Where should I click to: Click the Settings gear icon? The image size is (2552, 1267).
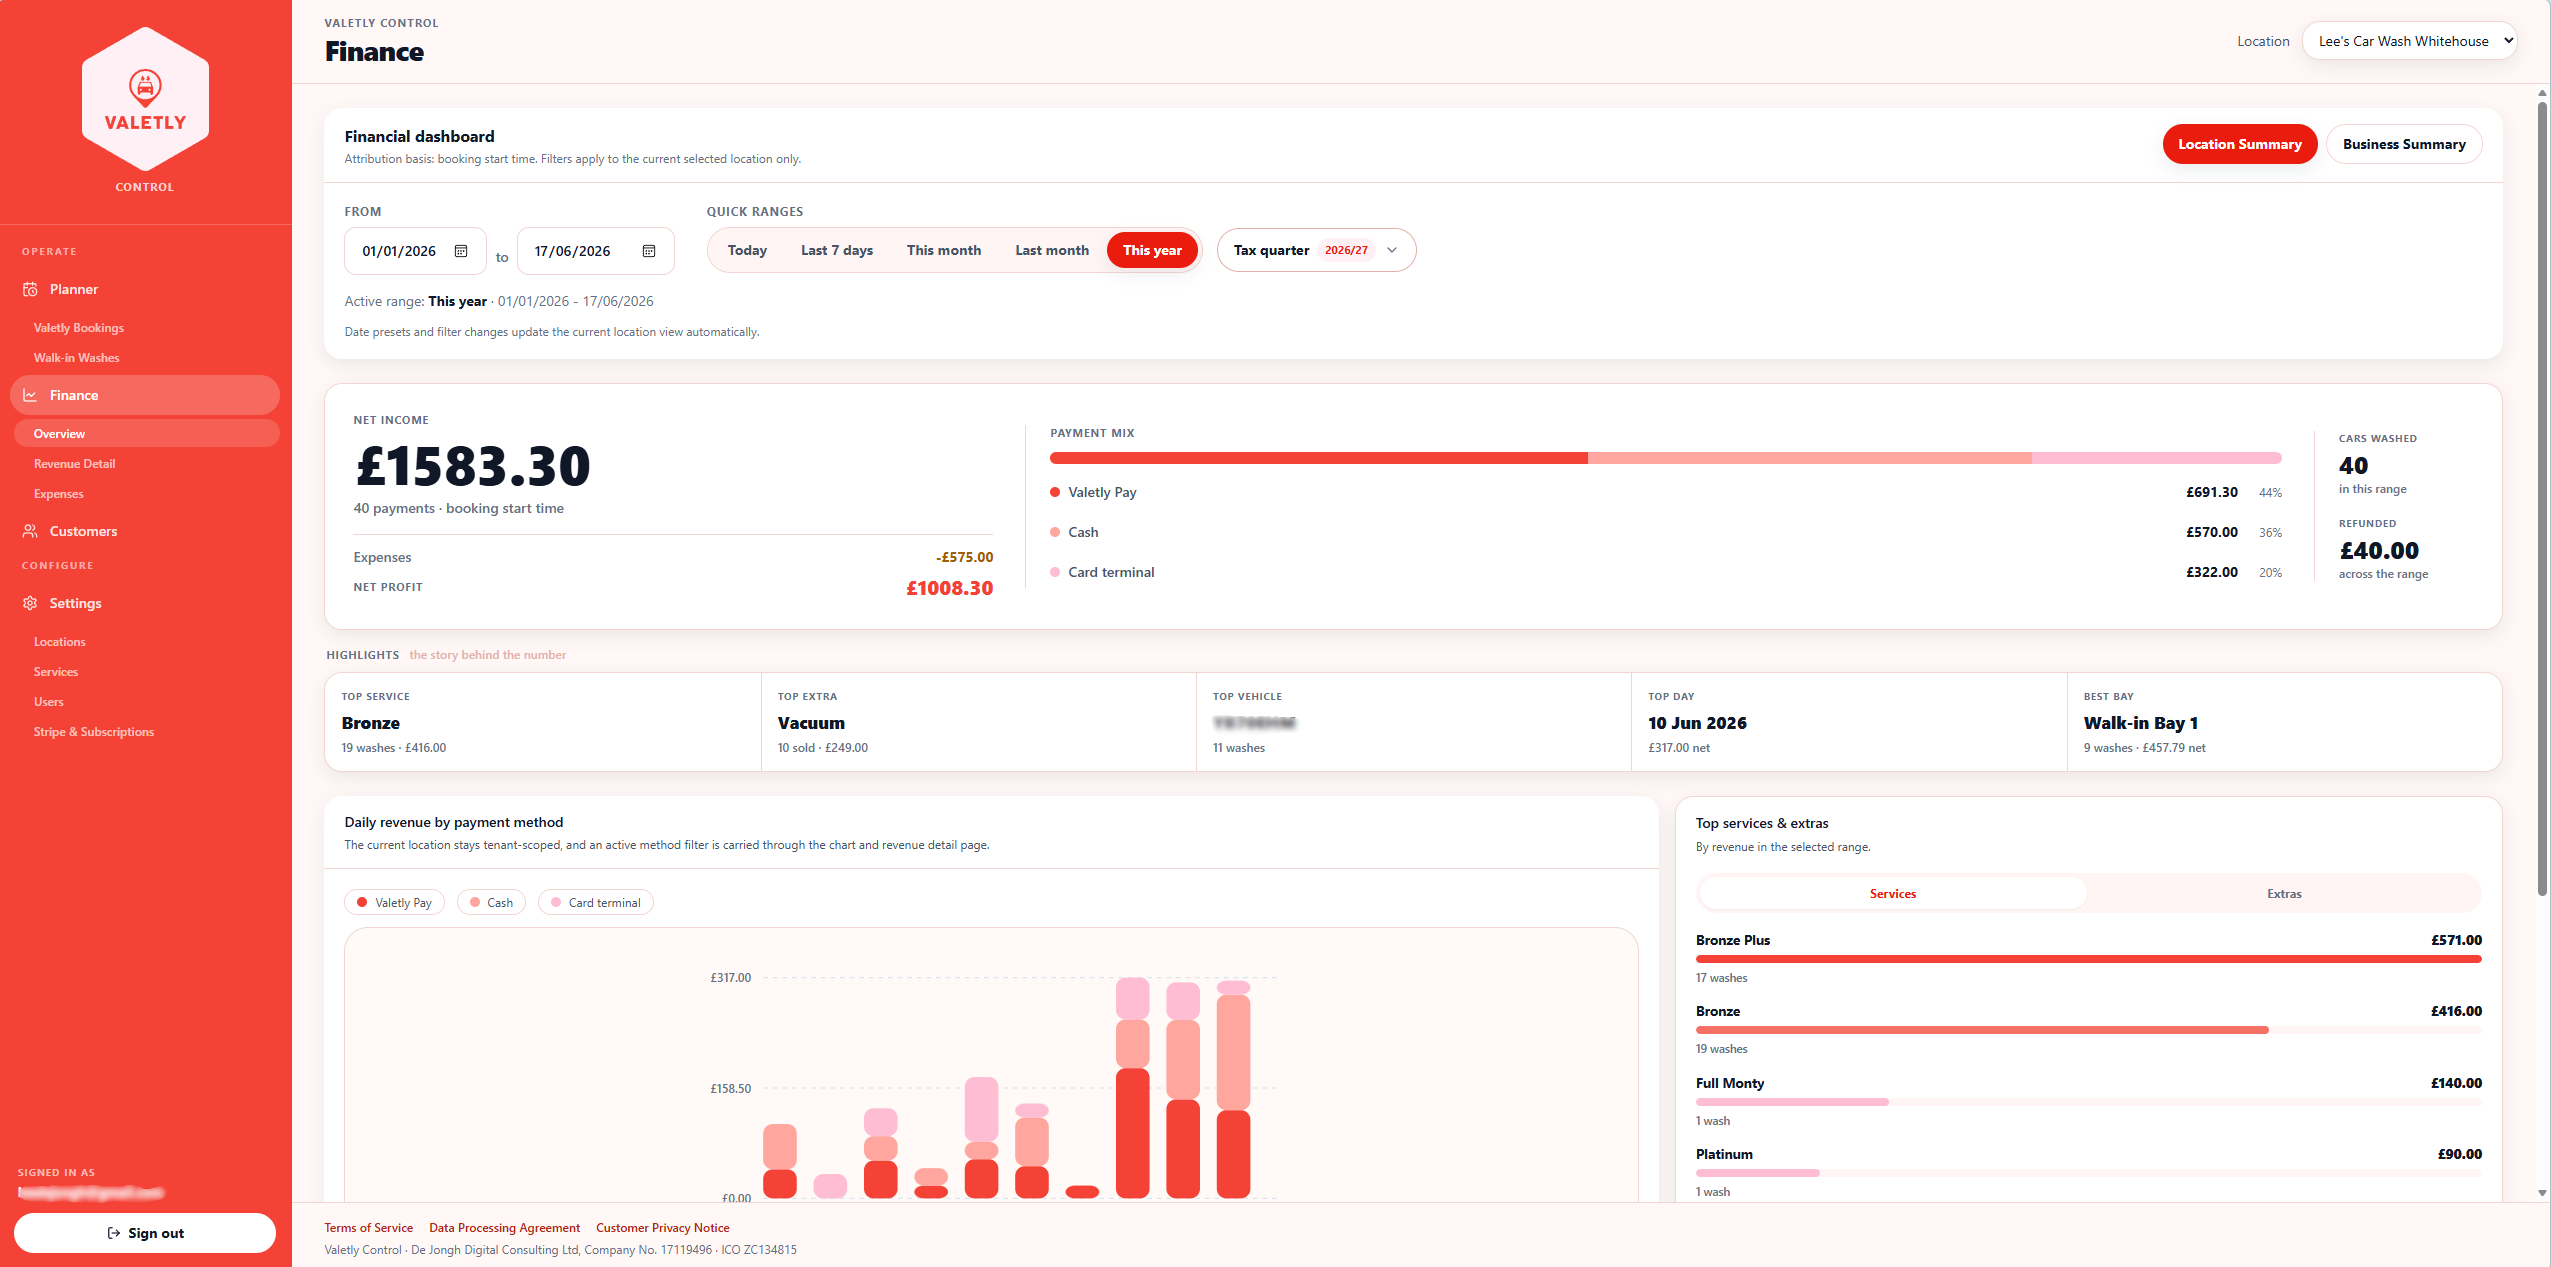[30, 603]
